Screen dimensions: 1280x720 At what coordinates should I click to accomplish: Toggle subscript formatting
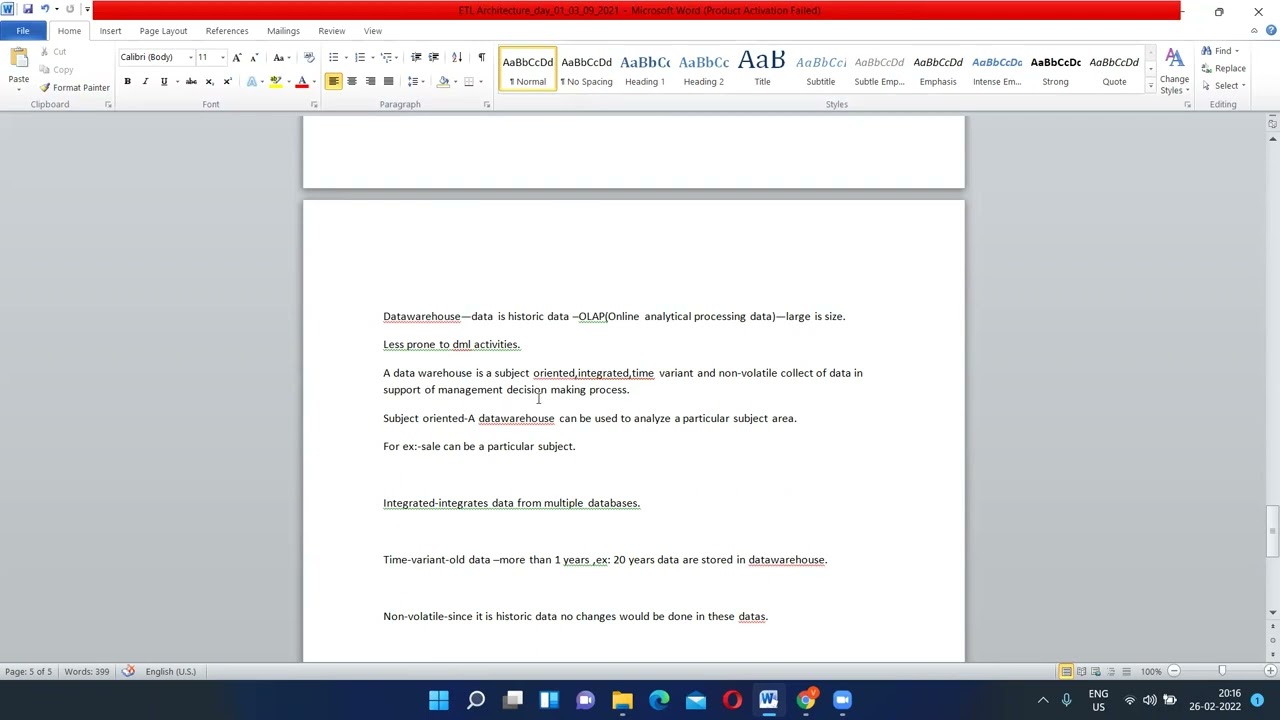pos(209,81)
